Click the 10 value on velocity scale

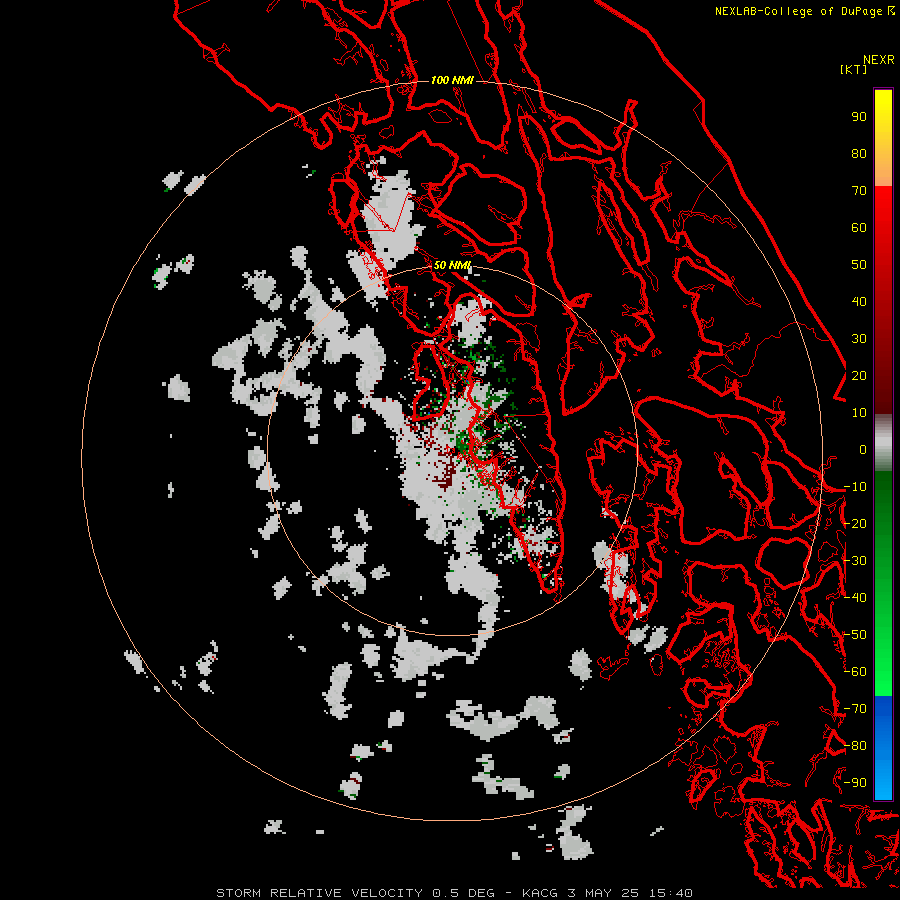pyautogui.click(x=859, y=413)
